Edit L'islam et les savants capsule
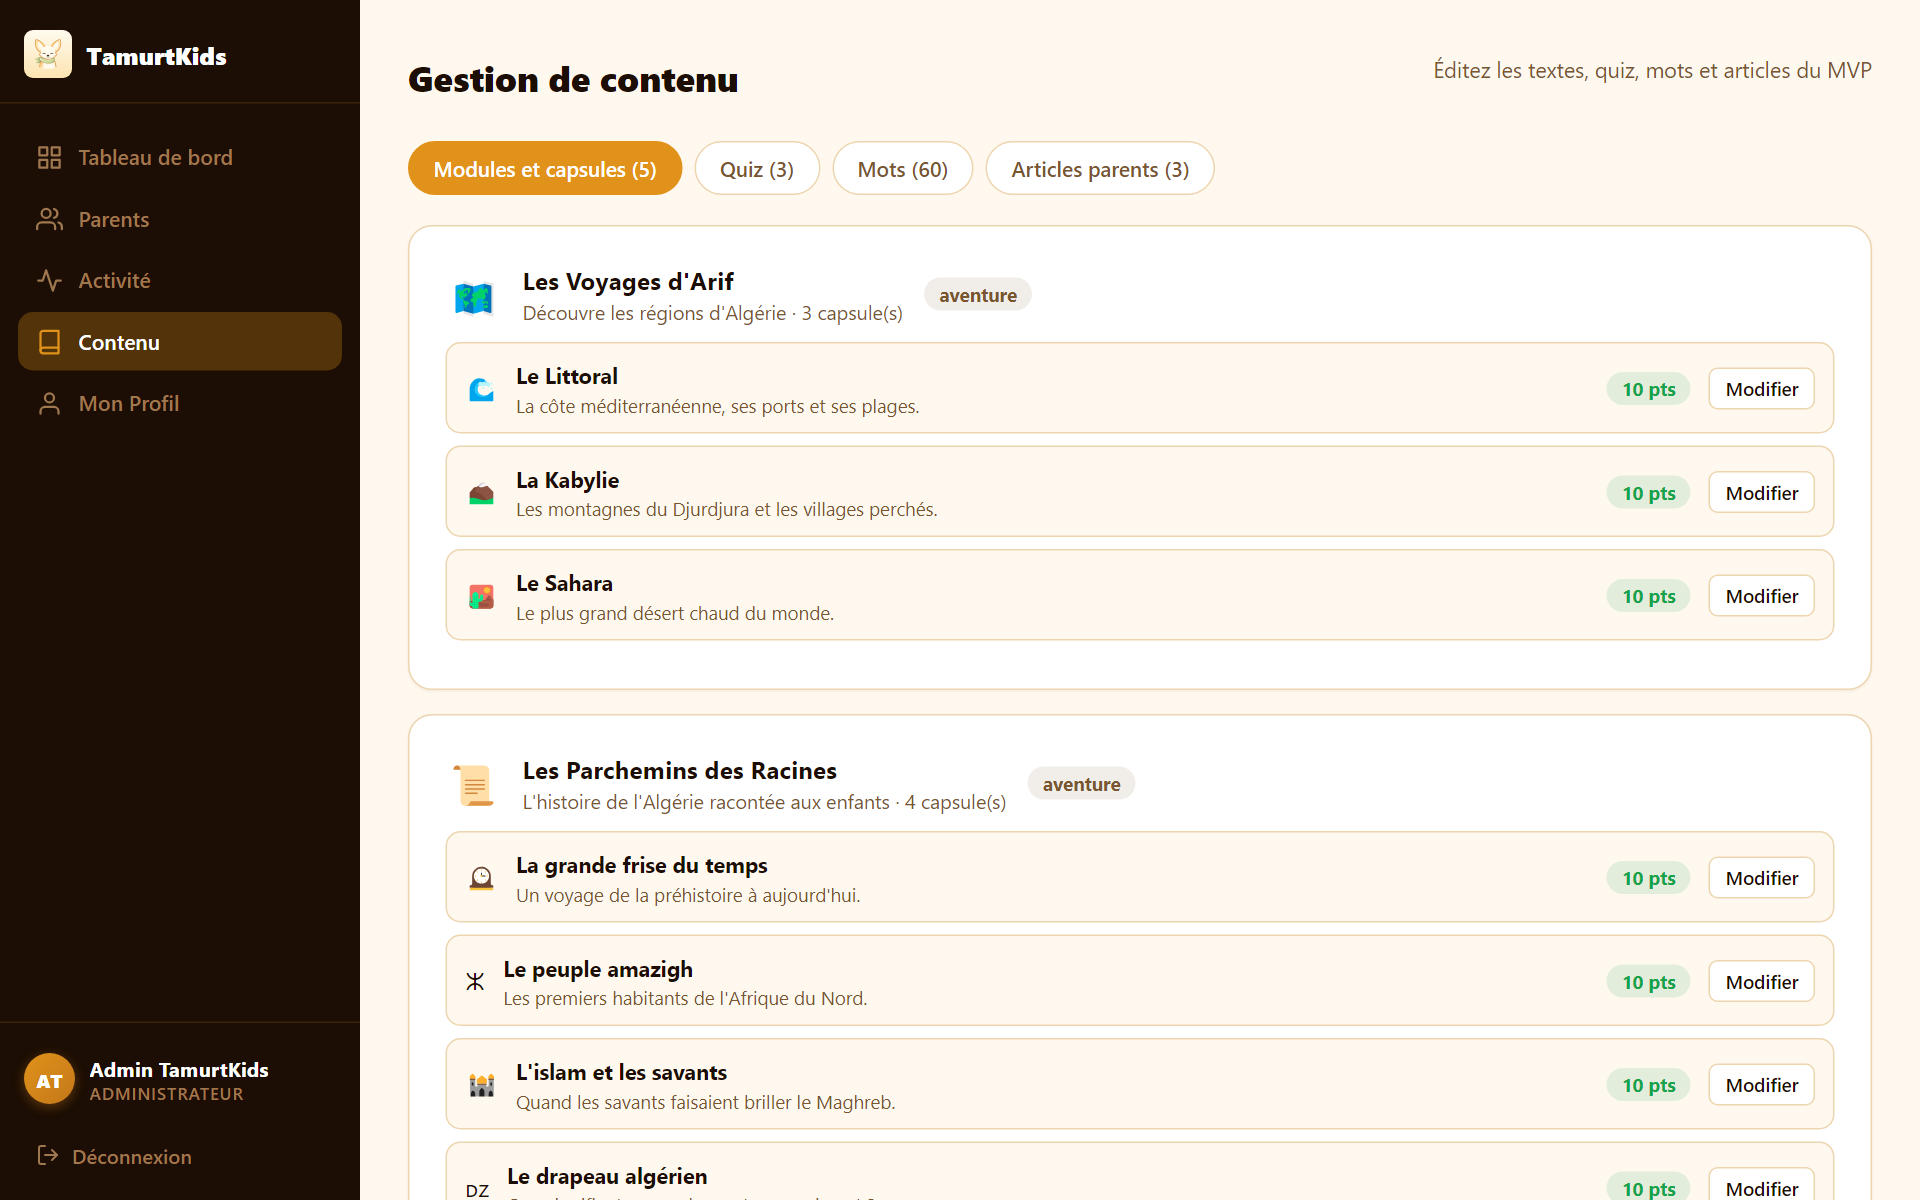The width and height of the screenshot is (1920, 1200). click(1761, 1085)
